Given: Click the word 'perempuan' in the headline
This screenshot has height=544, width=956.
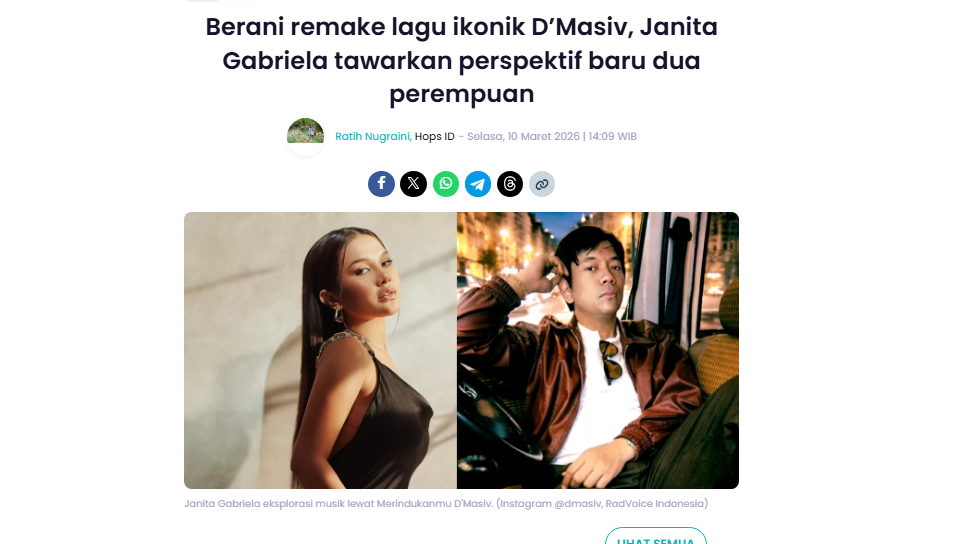Looking at the screenshot, I should [462, 95].
